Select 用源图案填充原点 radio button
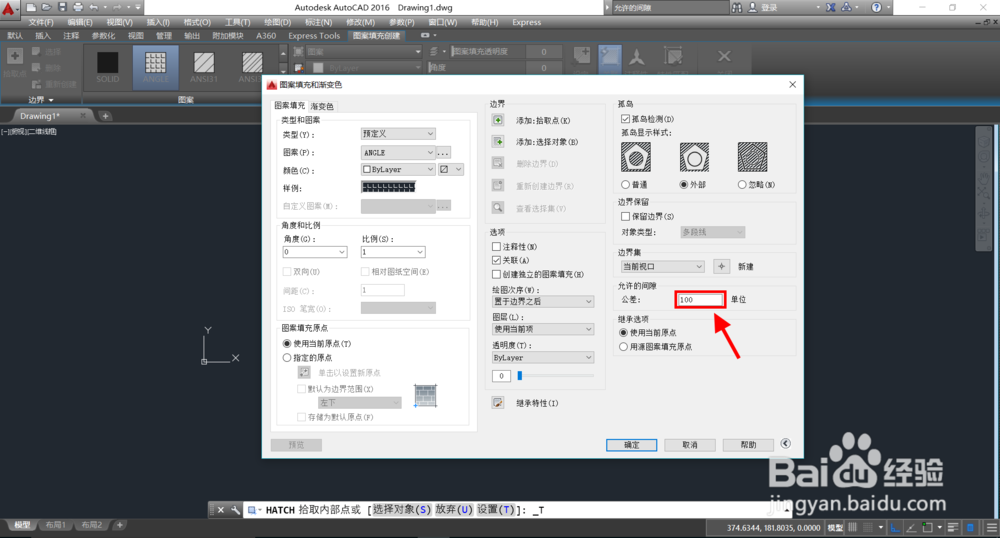The width and height of the screenshot is (1000, 538). 624,347
